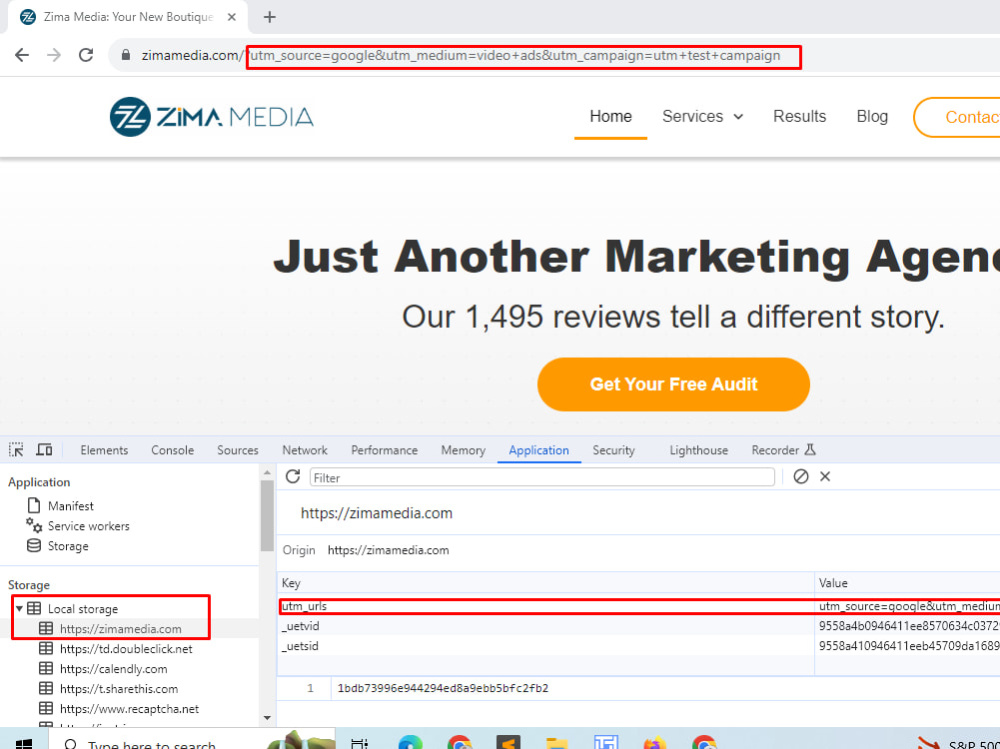Delete selected entry with the X icon
This screenshot has width=1000, height=749.
tap(825, 477)
